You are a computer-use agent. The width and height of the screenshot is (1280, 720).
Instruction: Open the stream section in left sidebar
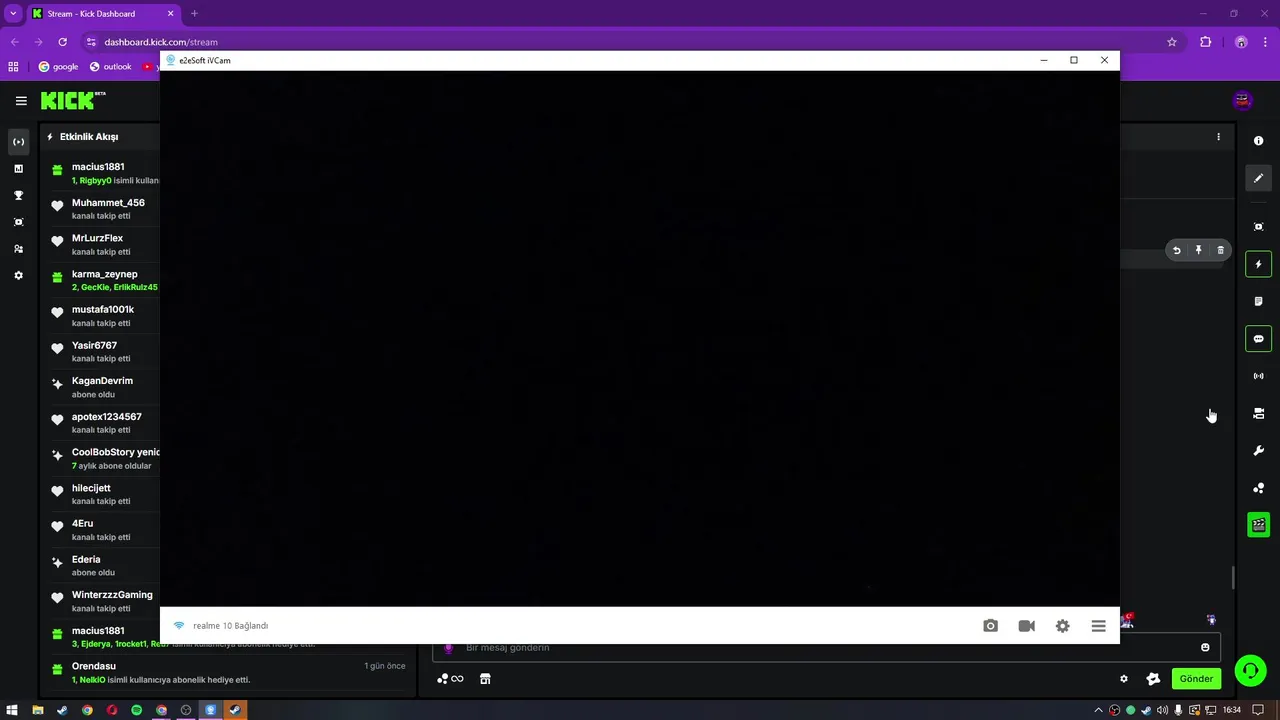coord(18,142)
